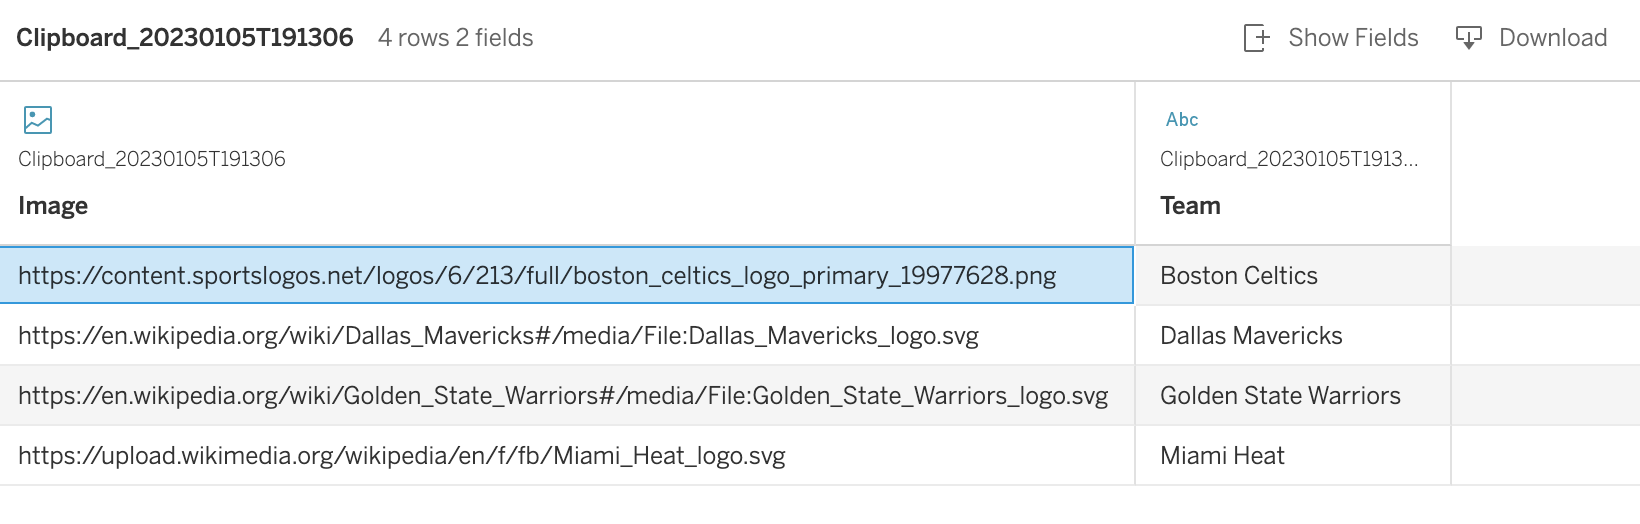Select the Boston Celtics logo URL cell
Viewport: 1640px width, 524px height.
(x=537, y=276)
